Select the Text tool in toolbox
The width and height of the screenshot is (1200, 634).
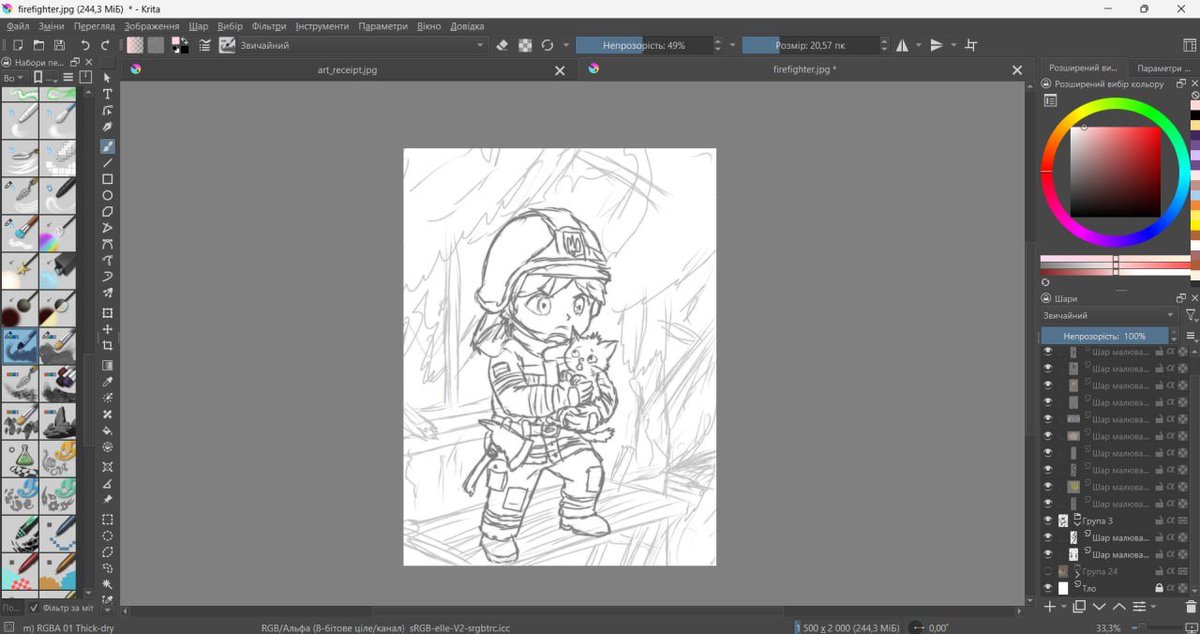click(107, 94)
